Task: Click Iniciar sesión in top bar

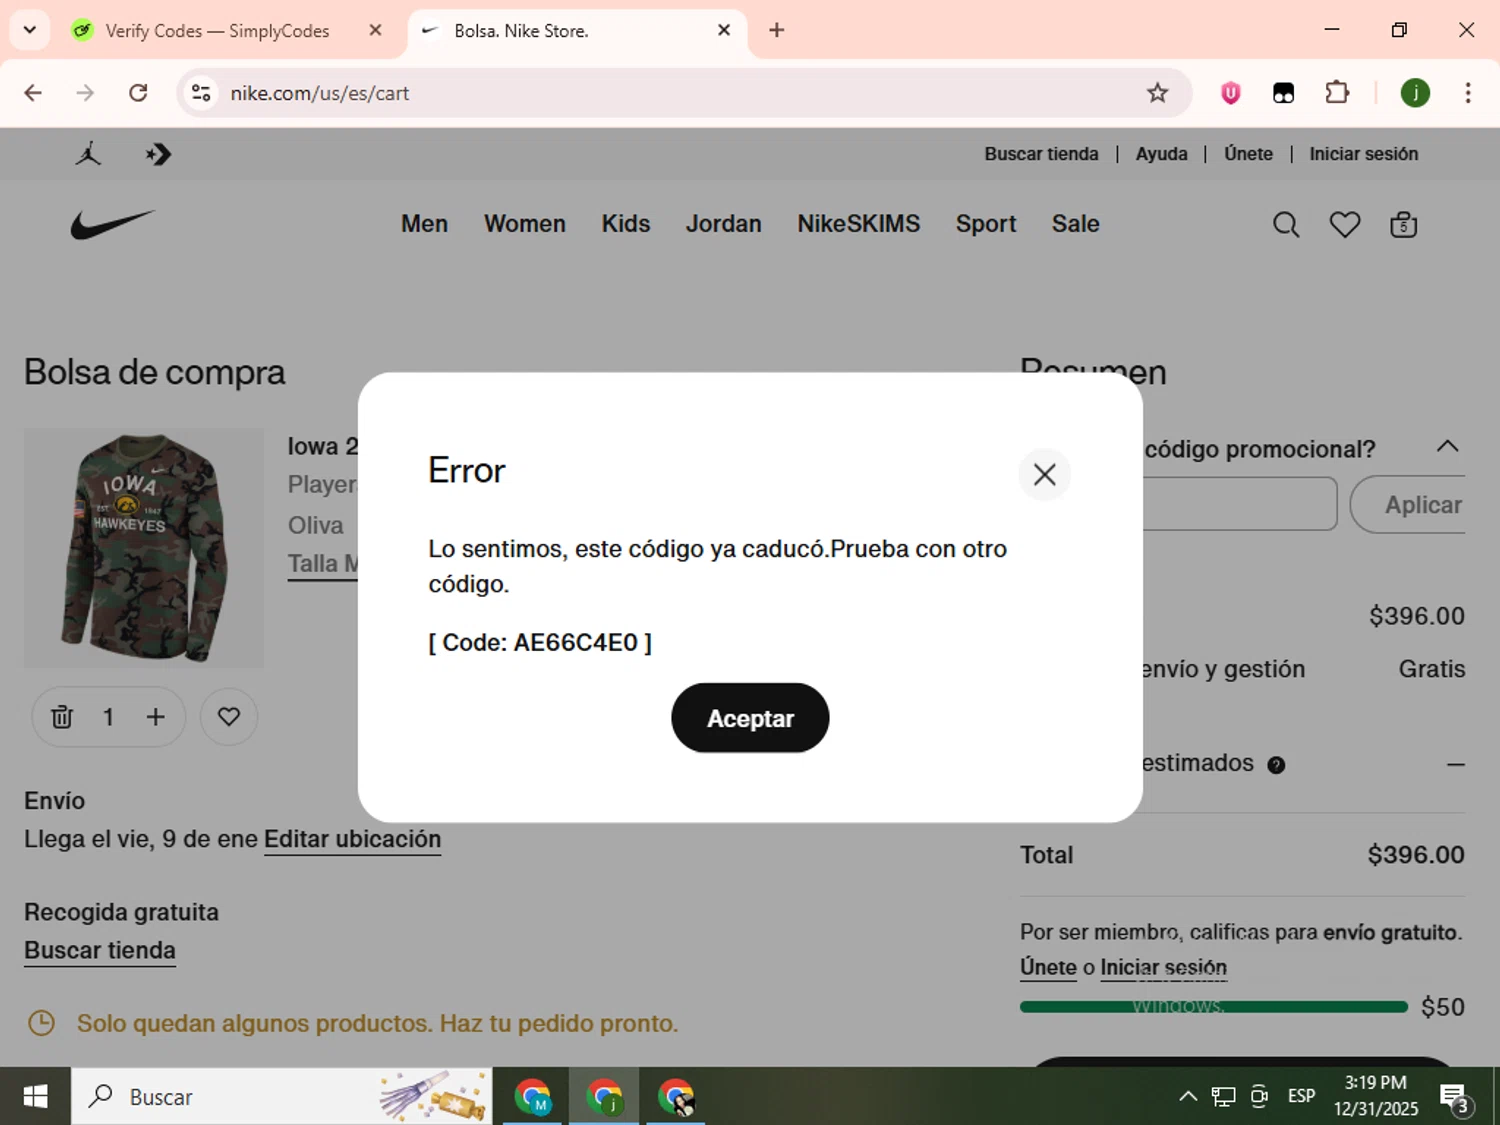Action: point(1363,154)
